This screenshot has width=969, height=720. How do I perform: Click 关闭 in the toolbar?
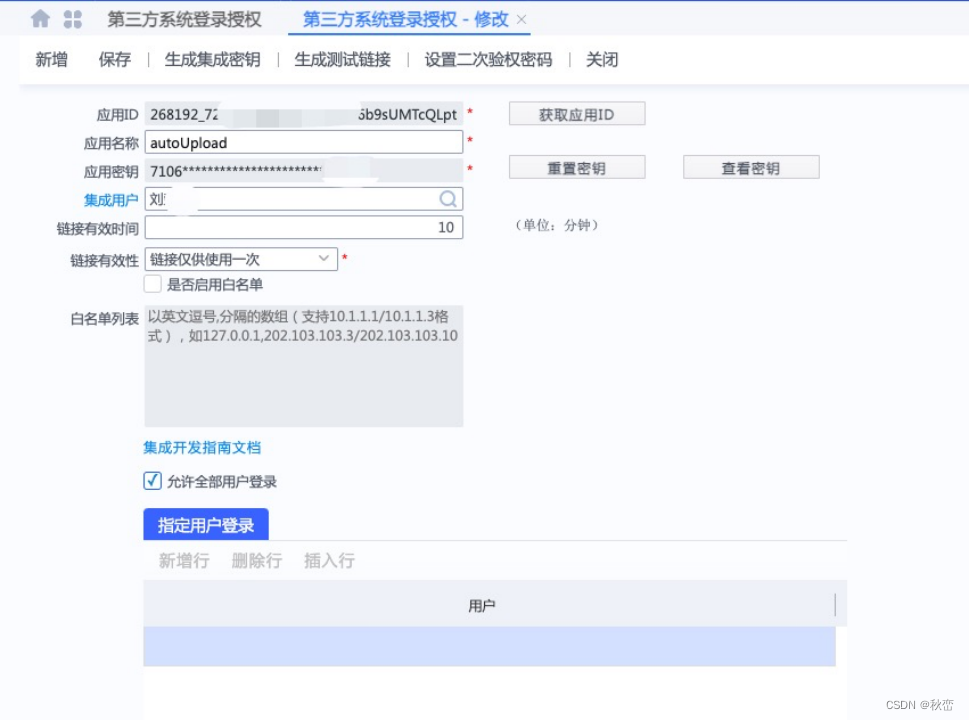point(602,59)
